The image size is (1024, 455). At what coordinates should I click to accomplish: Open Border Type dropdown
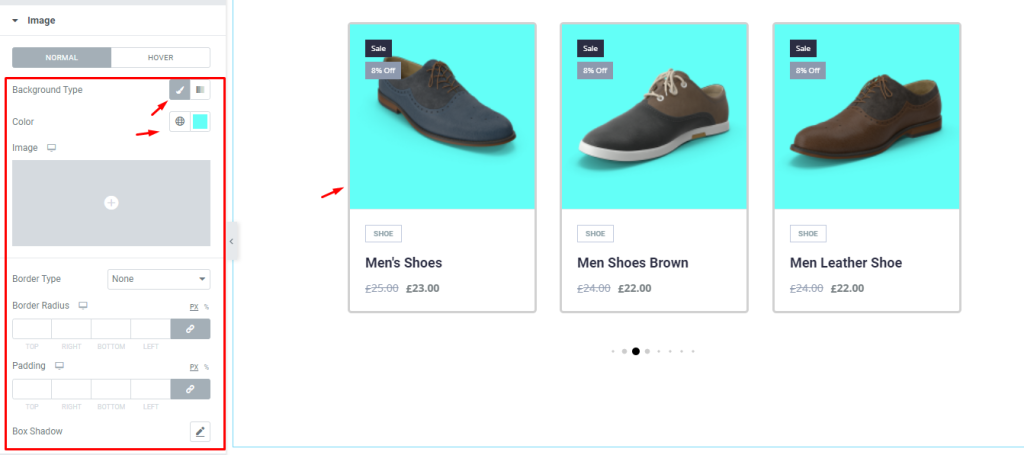(159, 279)
